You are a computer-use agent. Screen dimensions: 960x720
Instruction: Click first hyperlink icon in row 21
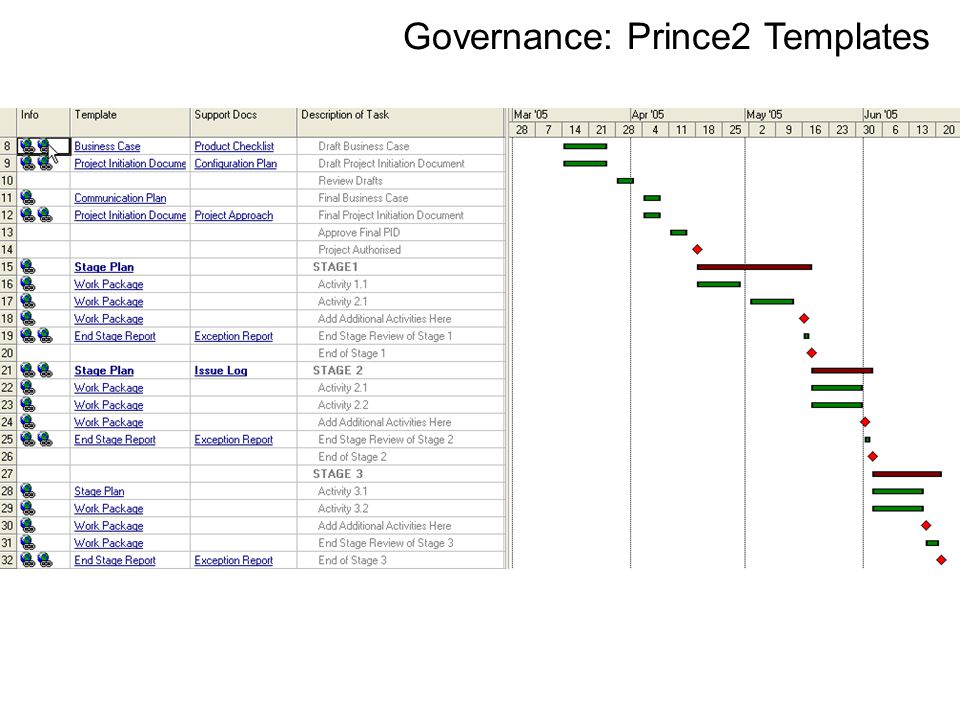coord(28,370)
